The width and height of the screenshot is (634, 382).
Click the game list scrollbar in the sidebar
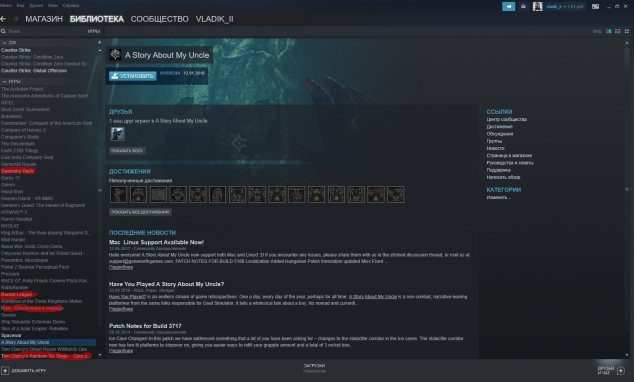(99, 190)
